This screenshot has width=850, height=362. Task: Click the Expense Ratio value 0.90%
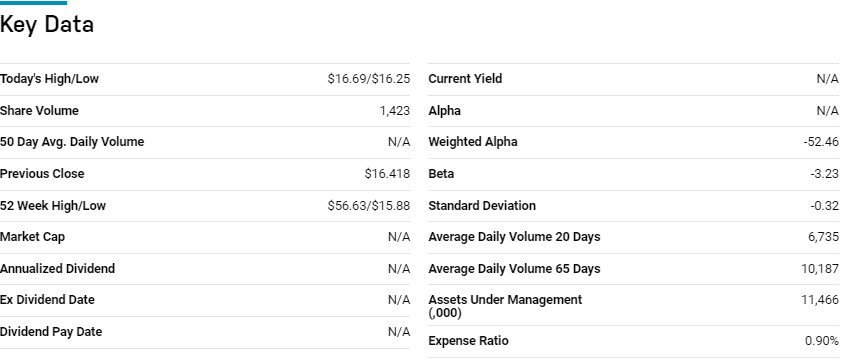point(822,341)
